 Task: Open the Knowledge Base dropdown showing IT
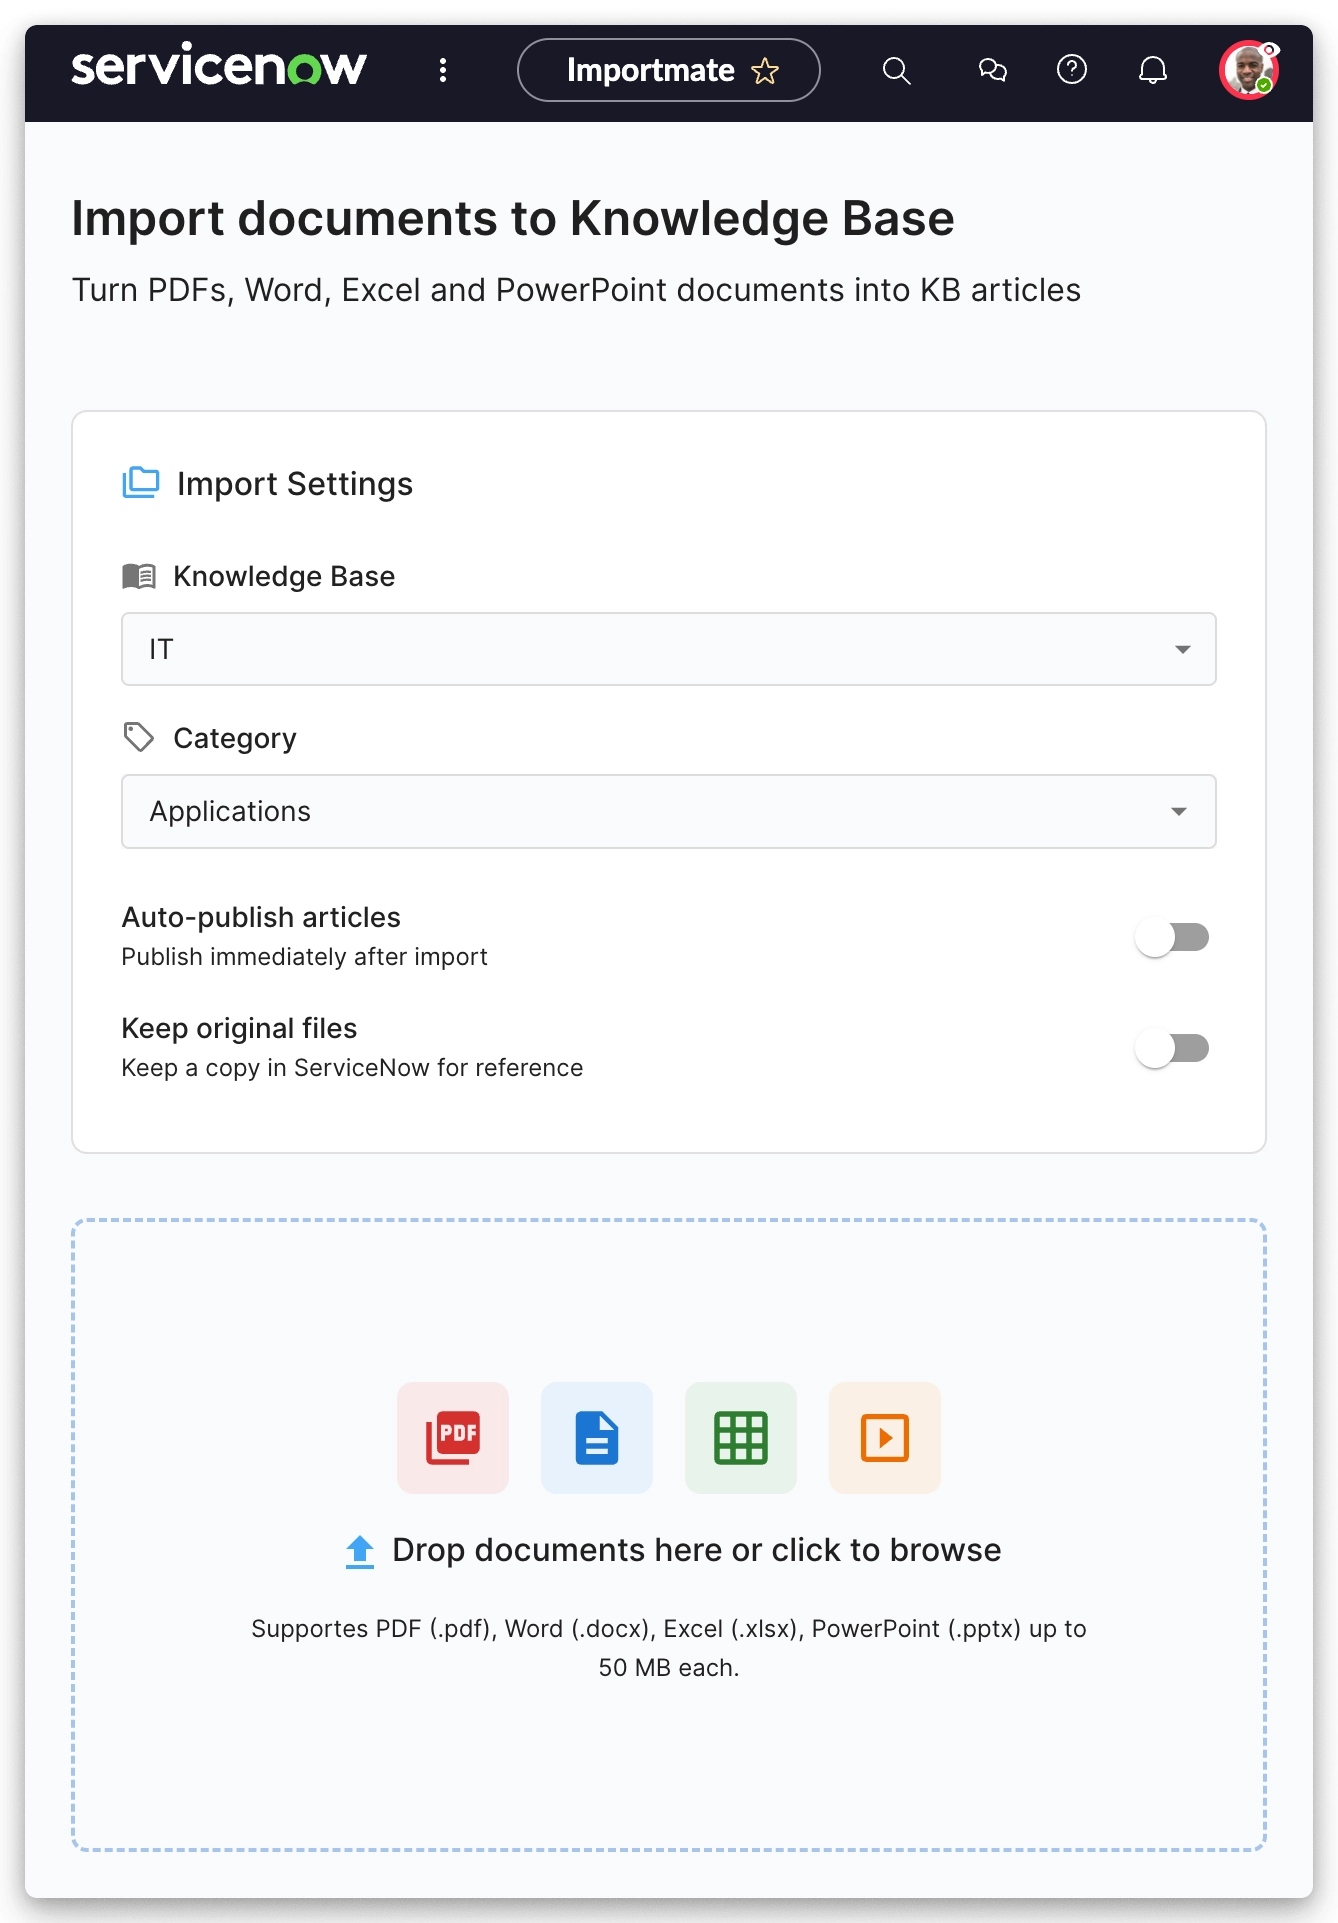(669, 649)
